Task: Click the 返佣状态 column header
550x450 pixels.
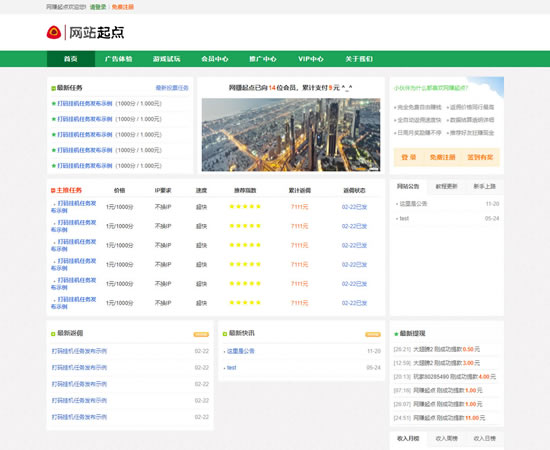Action: [354, 190]
